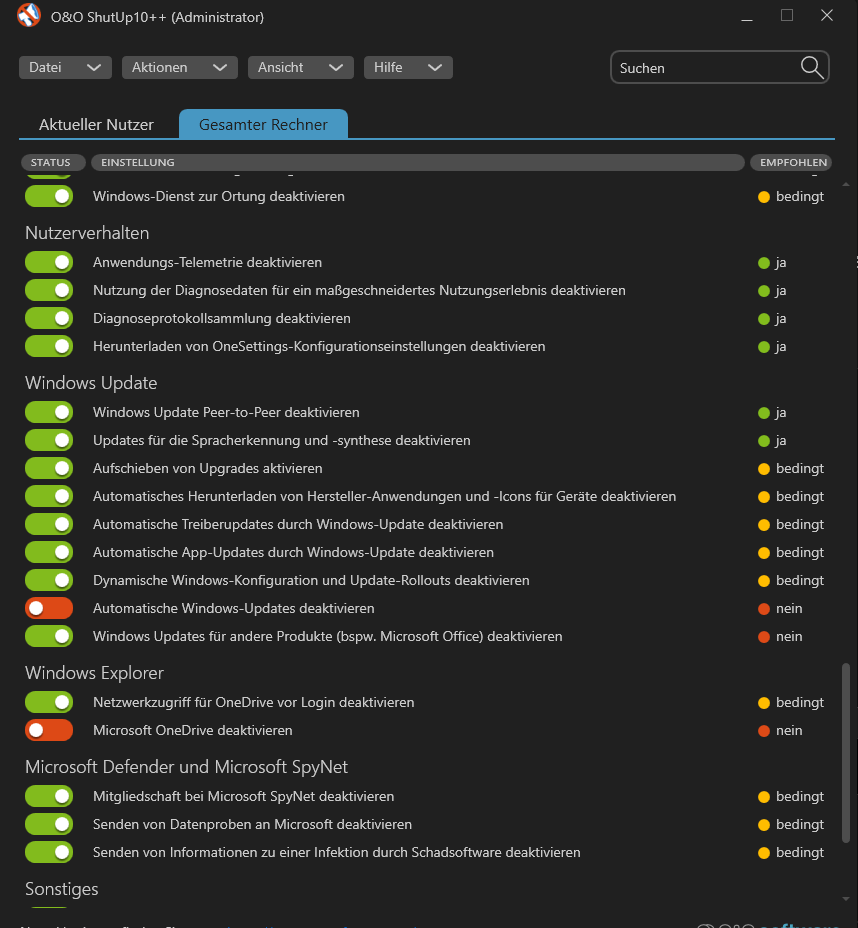858x928 pixels.
Task: Close the O&O ShutUp10++ window
Action: 827,15
